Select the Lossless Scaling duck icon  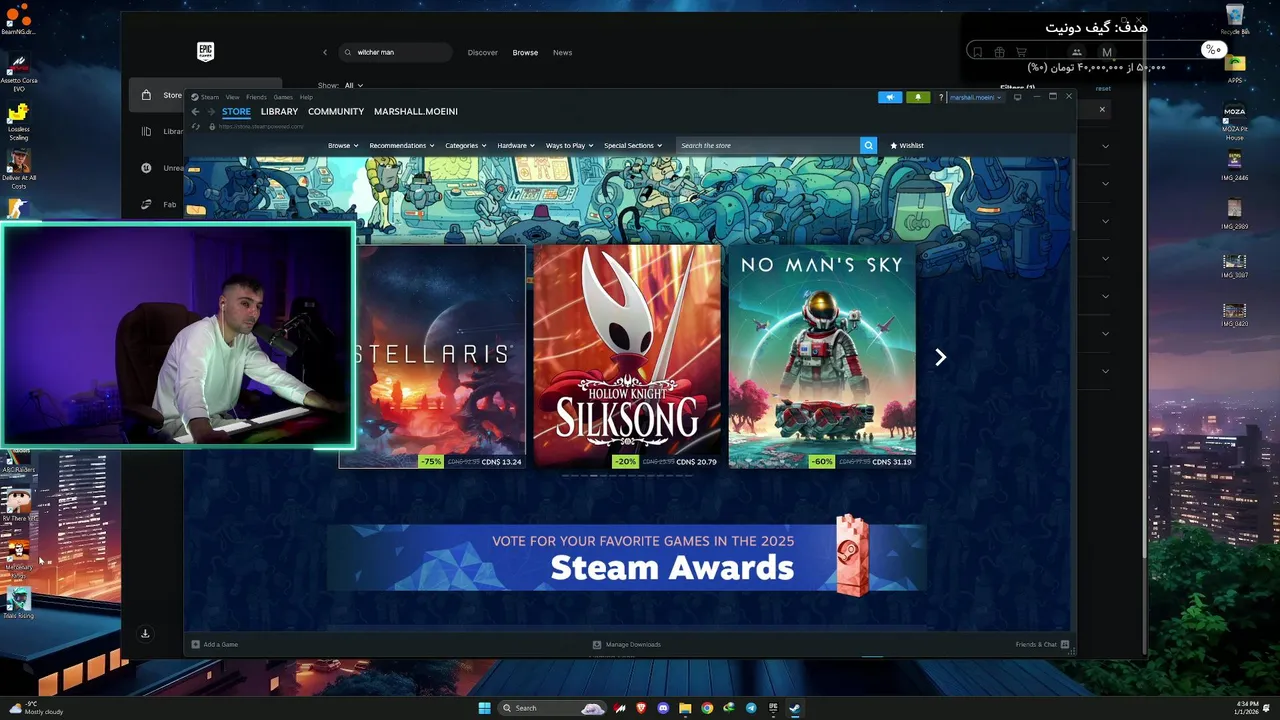18,121
